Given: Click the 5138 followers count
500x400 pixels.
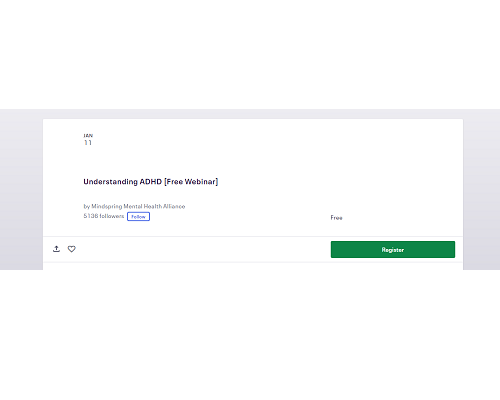Looking at the screenshot, I should click(104, 216).
